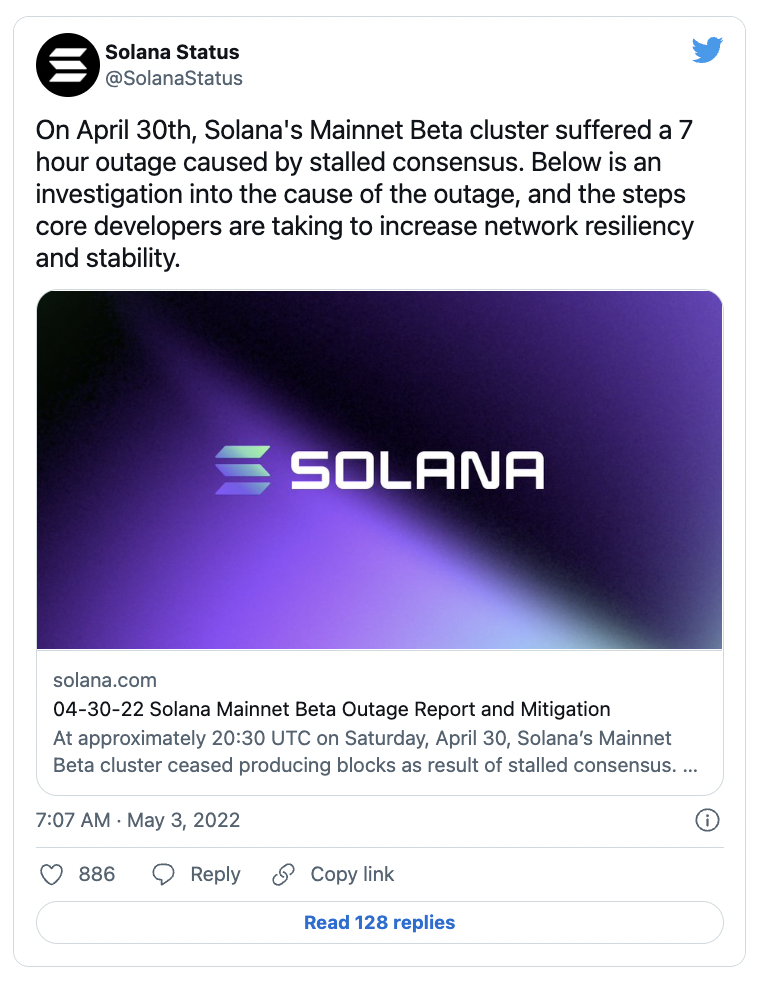This screenshot has width=760, height=982.
Task: Open the Twitter info circle icon
Action: point(707,821)
